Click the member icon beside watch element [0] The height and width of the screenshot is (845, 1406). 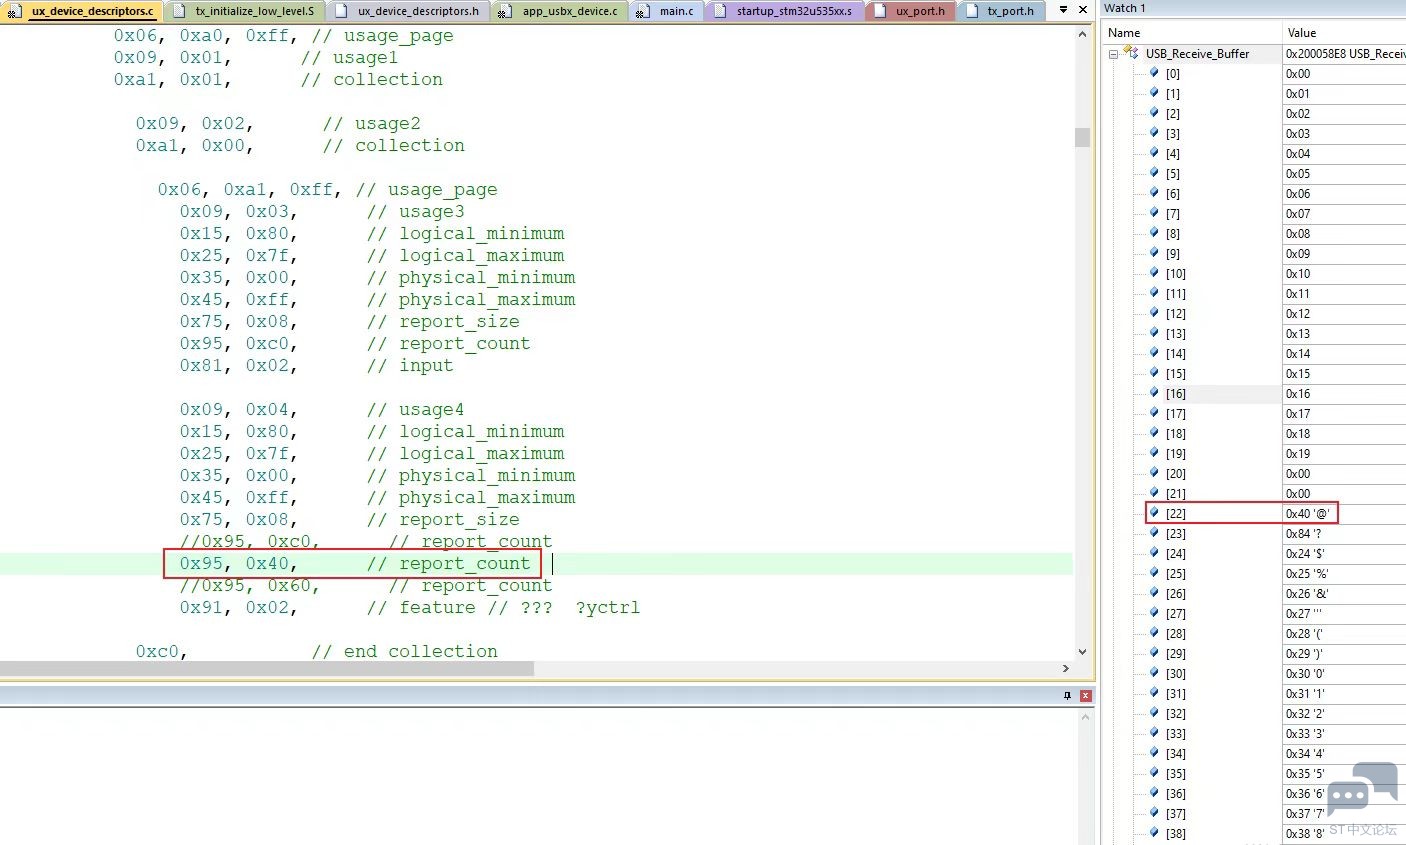(x=1154, y=72)
